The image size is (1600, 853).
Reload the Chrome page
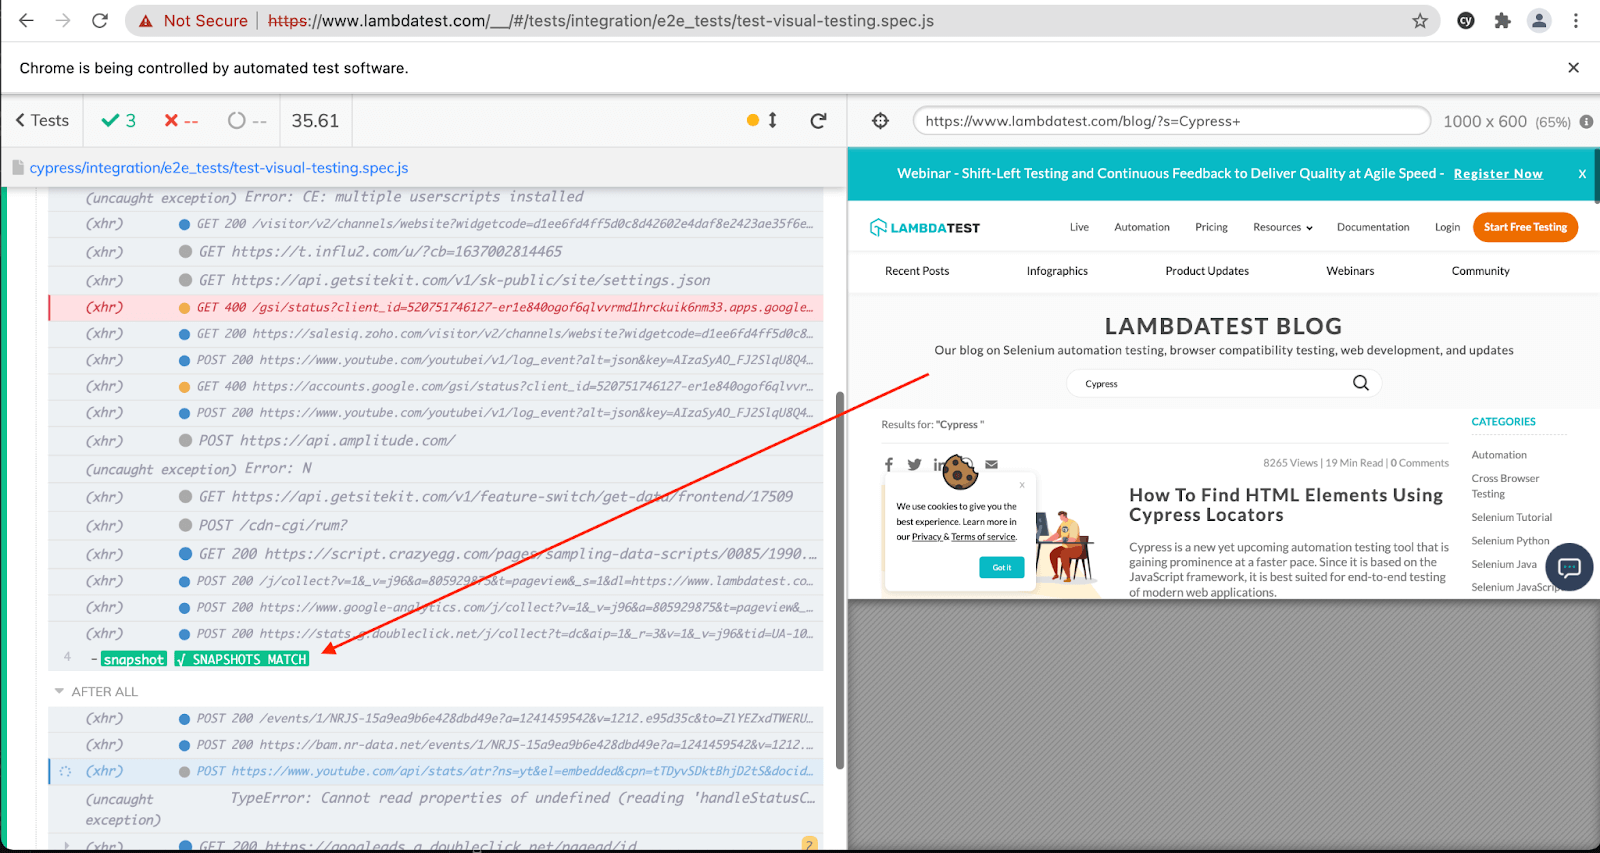coord(100,20)
